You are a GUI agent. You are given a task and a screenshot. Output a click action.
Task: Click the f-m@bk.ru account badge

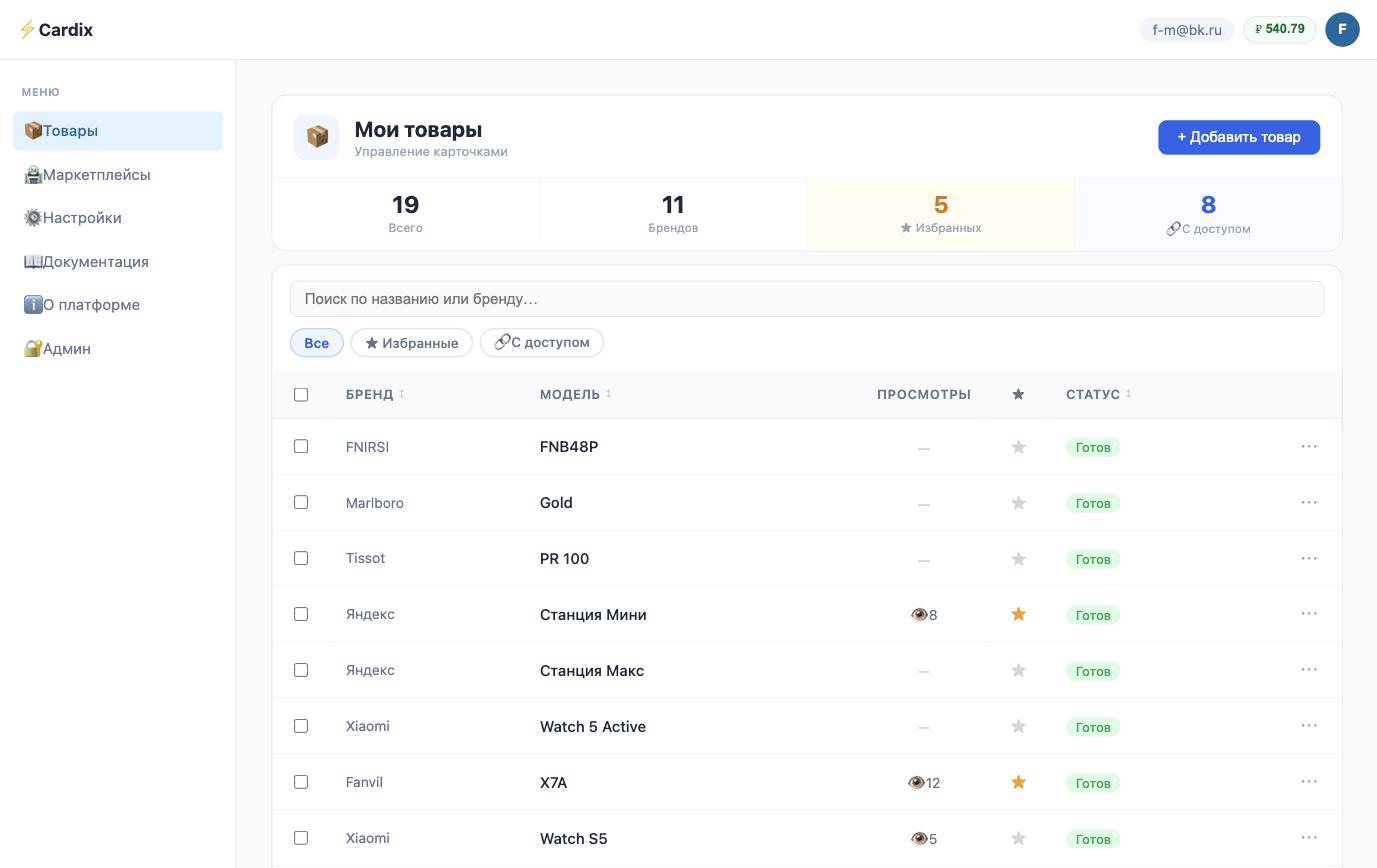[x=1187, y=30]
